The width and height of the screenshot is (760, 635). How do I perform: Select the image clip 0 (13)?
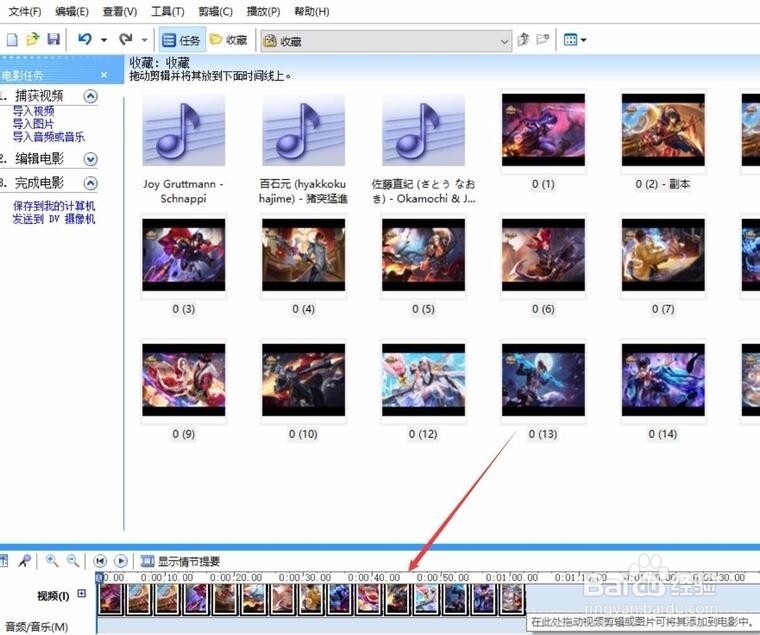[x=543, y=380]
